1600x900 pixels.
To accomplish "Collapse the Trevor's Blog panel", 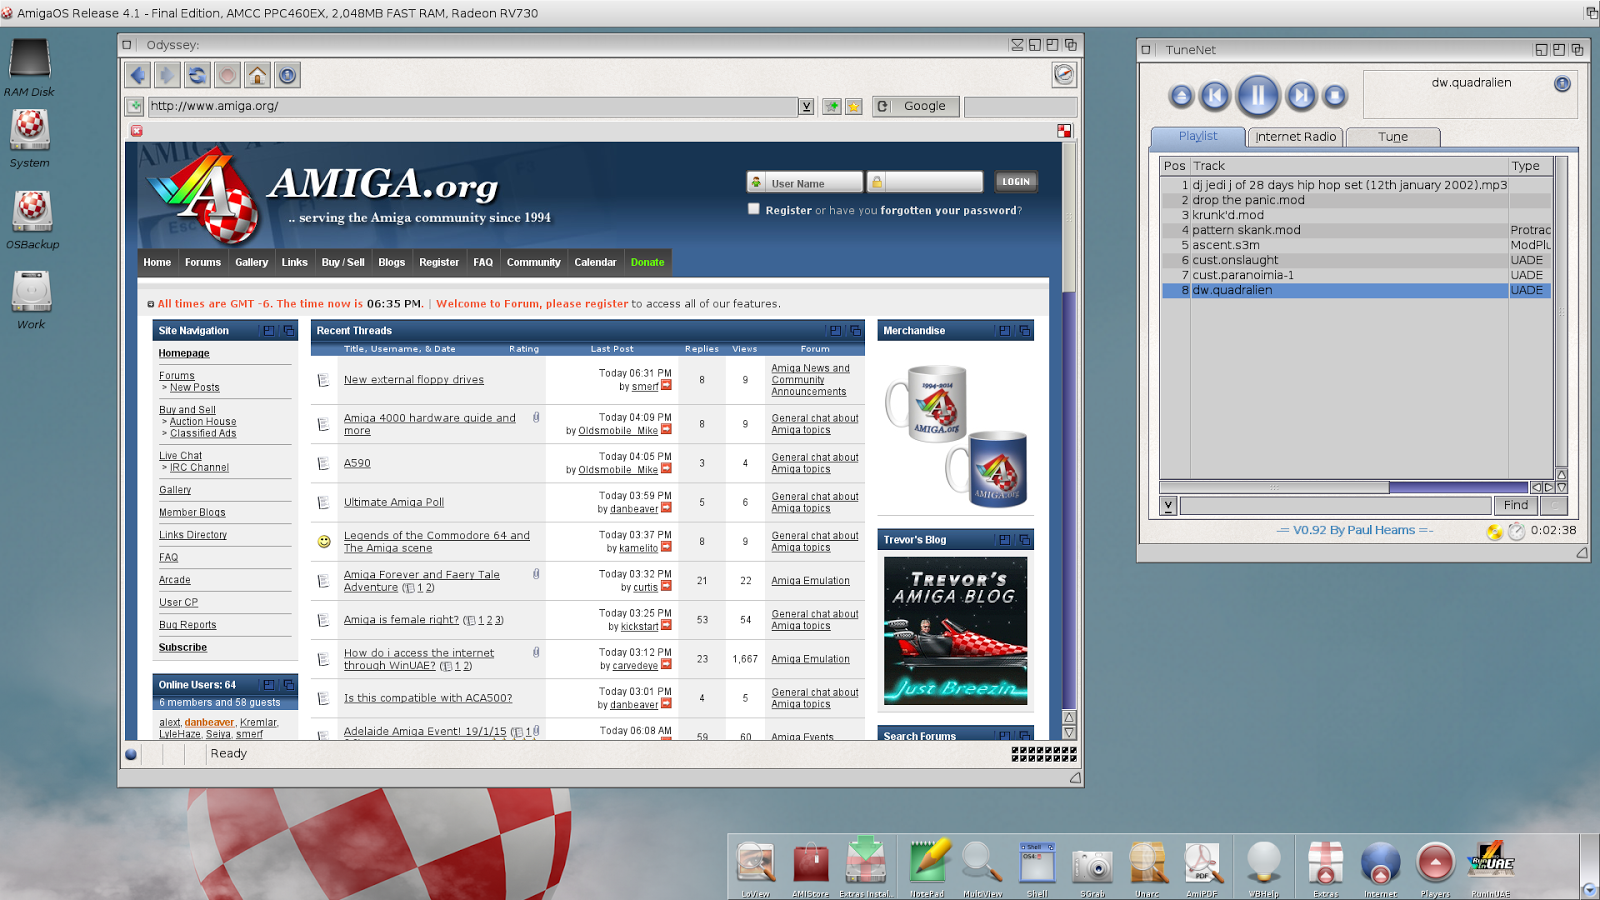I will [x=1004, y=540].
